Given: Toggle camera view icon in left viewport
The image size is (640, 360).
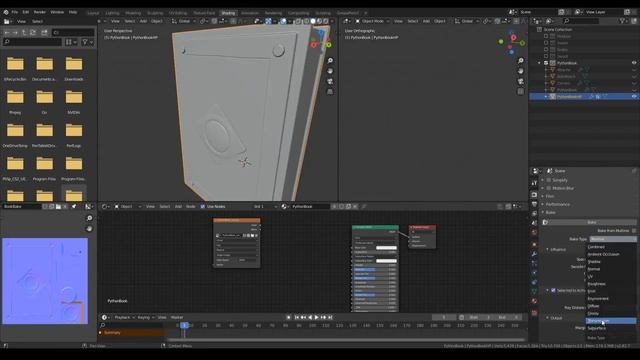Looking at the screenshot, I should click(x=330, y=82).
